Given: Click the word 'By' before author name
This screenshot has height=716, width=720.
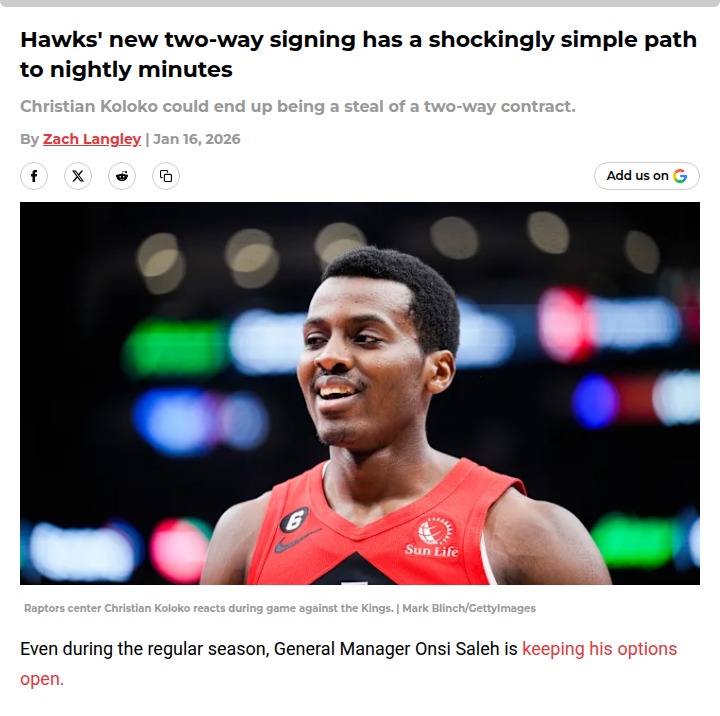Looking at the screenshot, I should click(29, 139).
